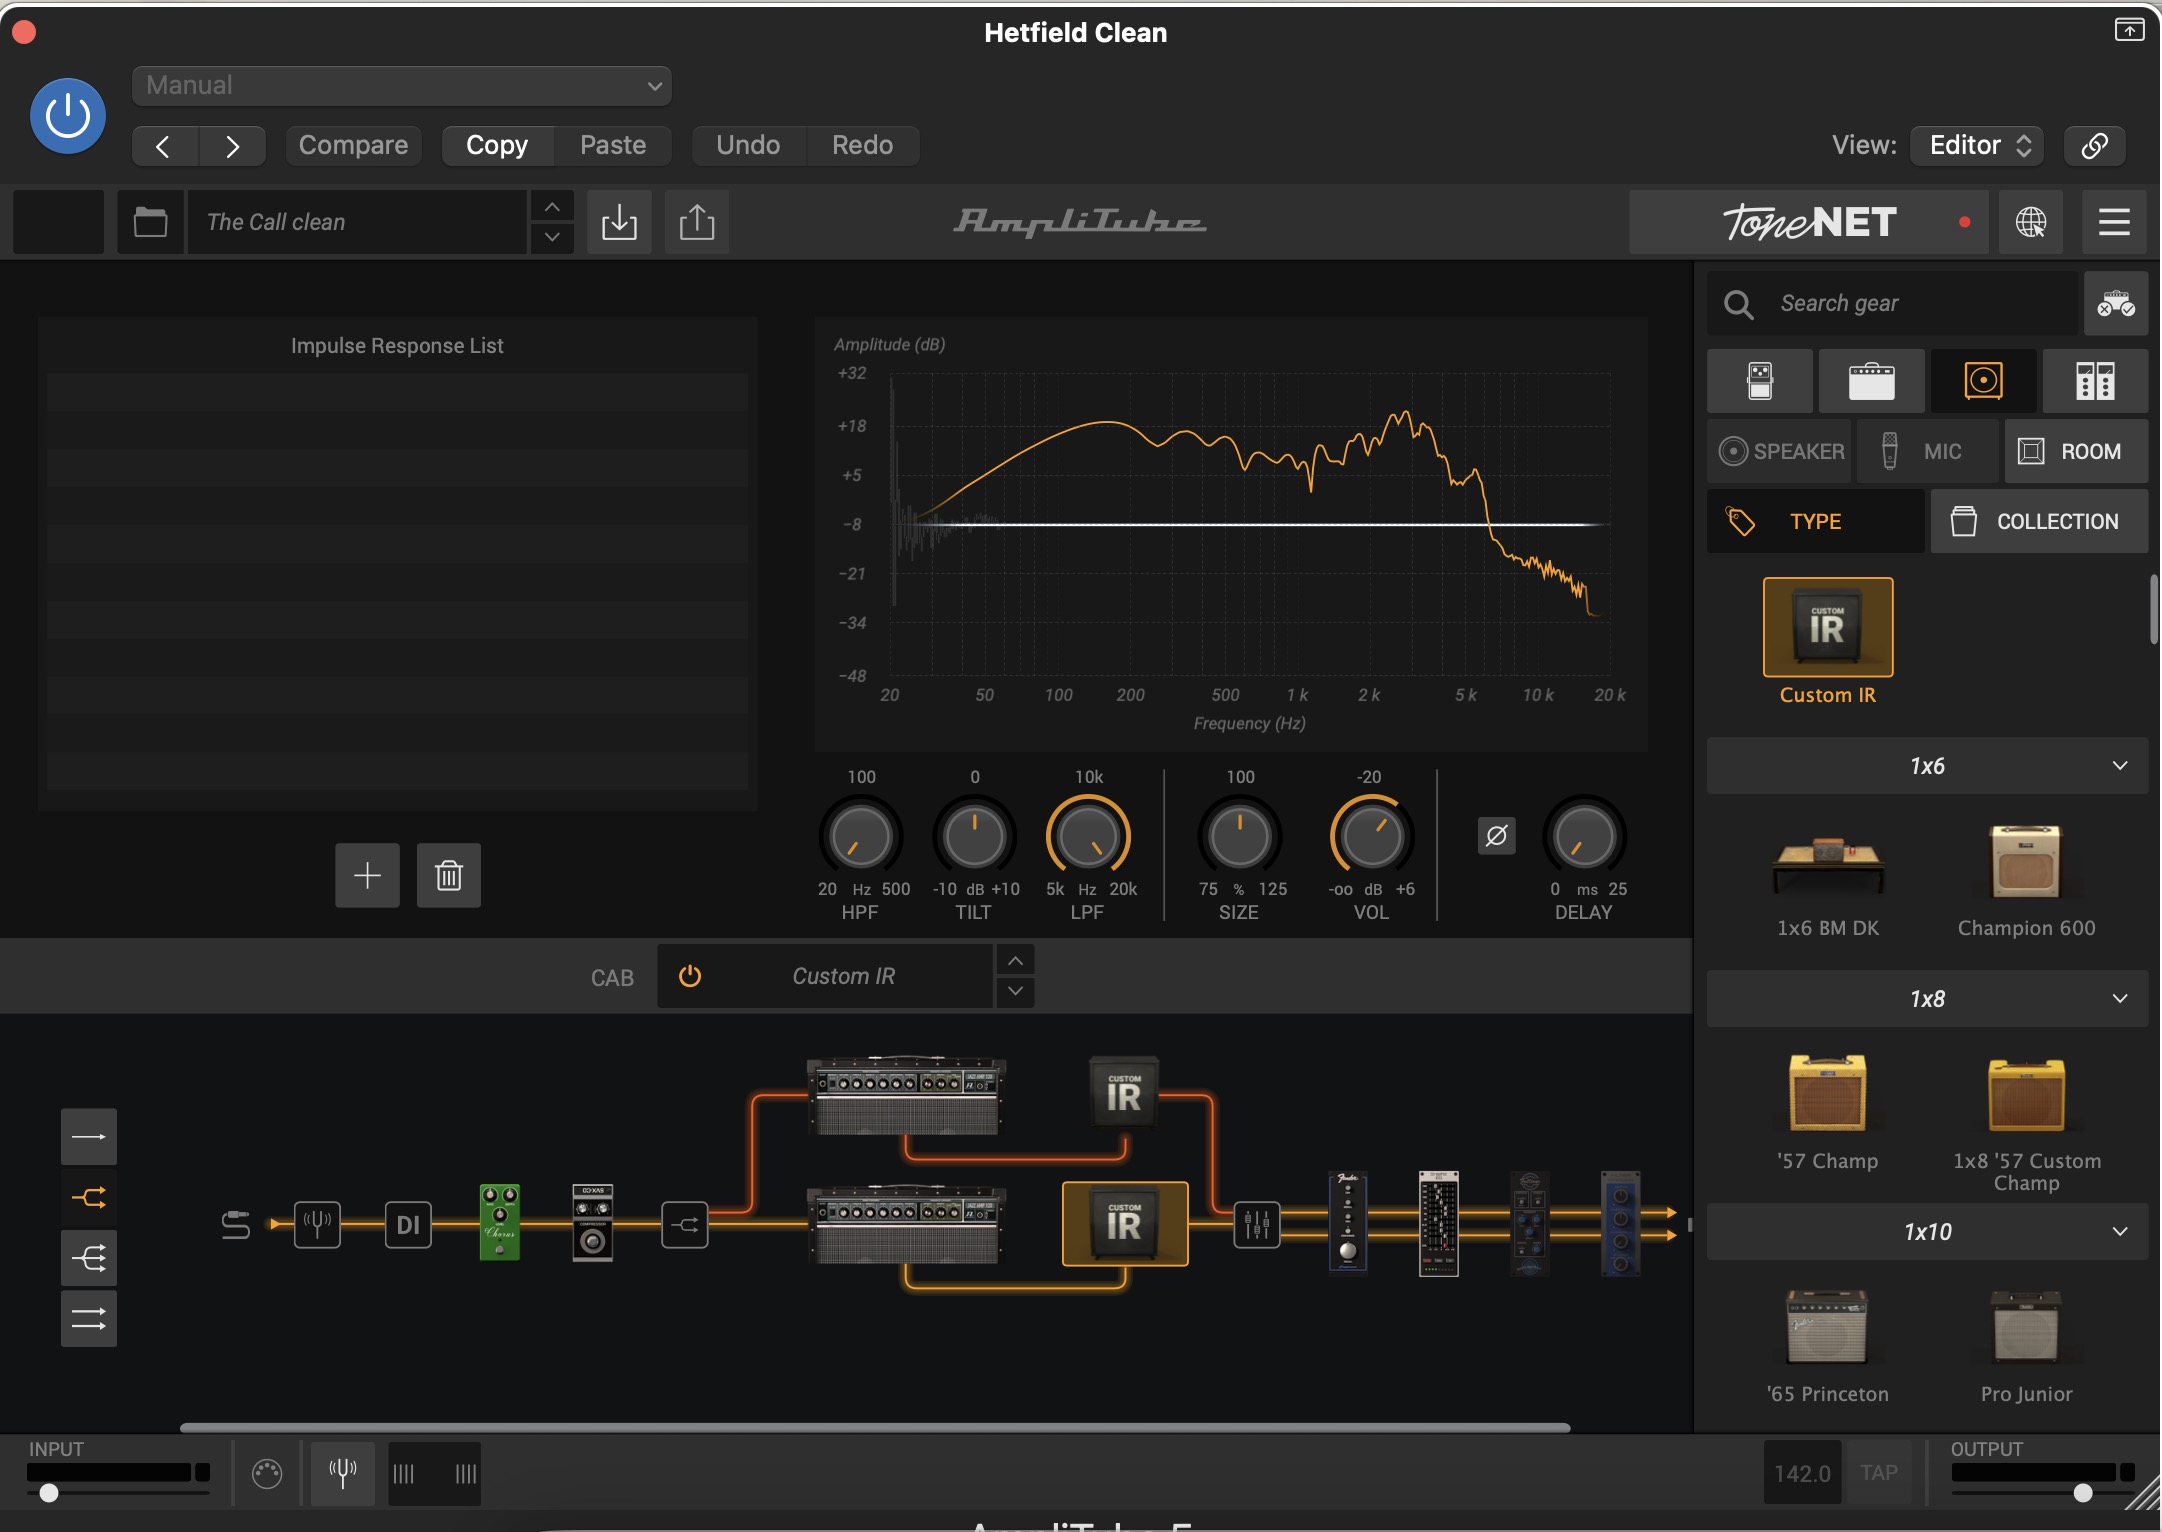Screen dimensions: 2162x1532
Task: Select the Custom IR cabinet thumbnail
Action: pyautogui.click(x=1828, y=627)
